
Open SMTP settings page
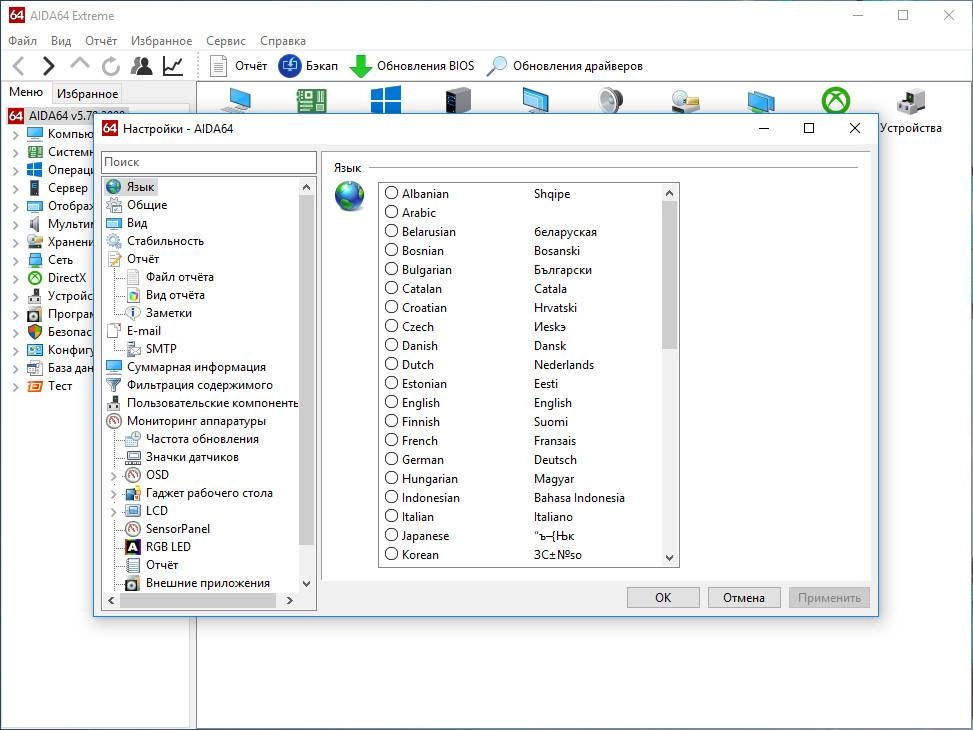click(161, 349)
